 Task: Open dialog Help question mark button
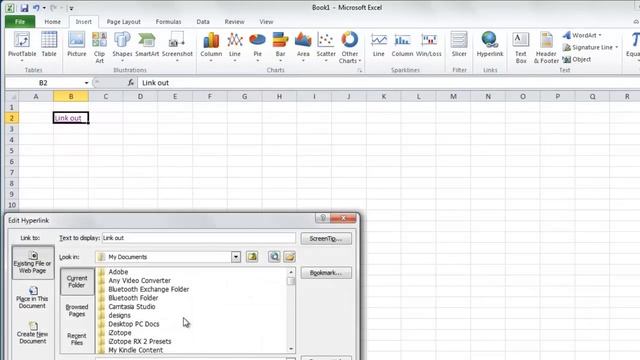323,218
